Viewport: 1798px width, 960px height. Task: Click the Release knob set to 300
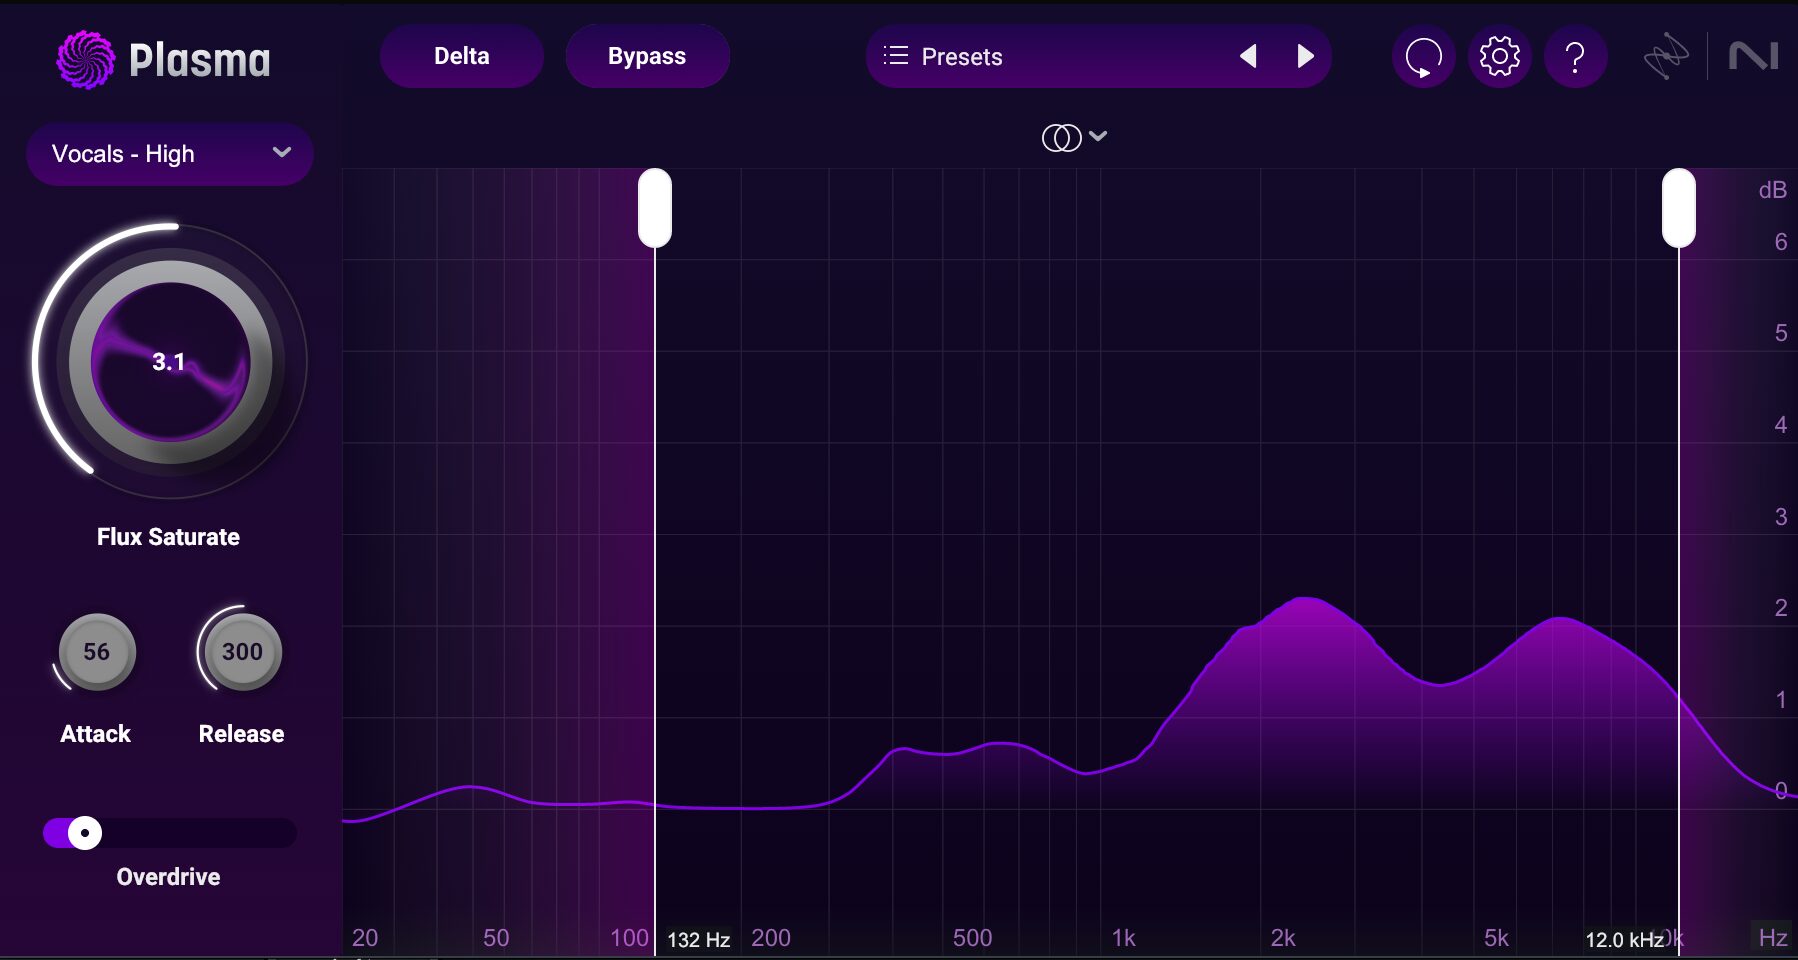[242, 652]
